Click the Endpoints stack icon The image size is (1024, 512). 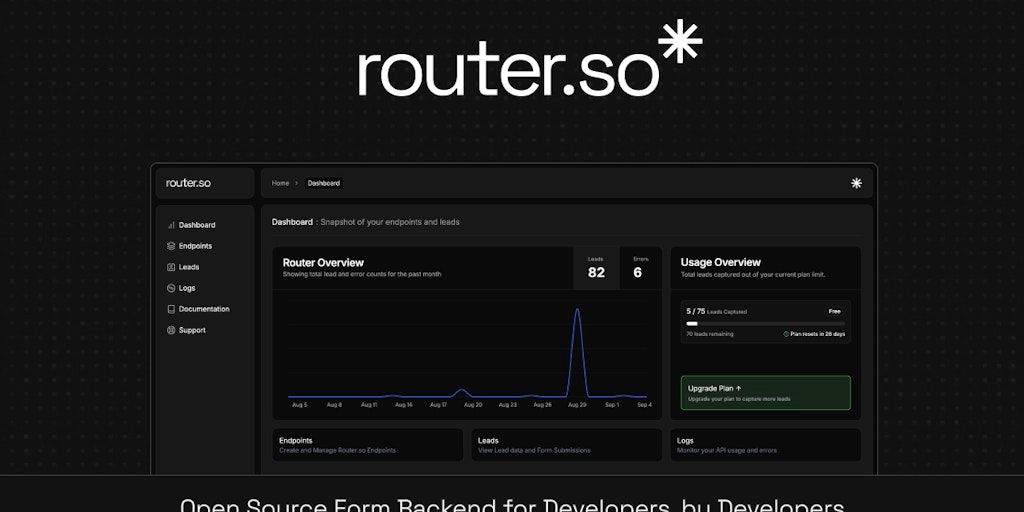pos(171,246)
